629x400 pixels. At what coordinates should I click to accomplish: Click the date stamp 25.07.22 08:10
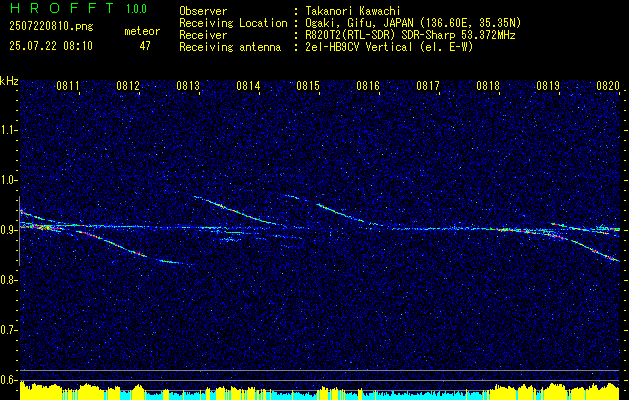click(51, 46)
